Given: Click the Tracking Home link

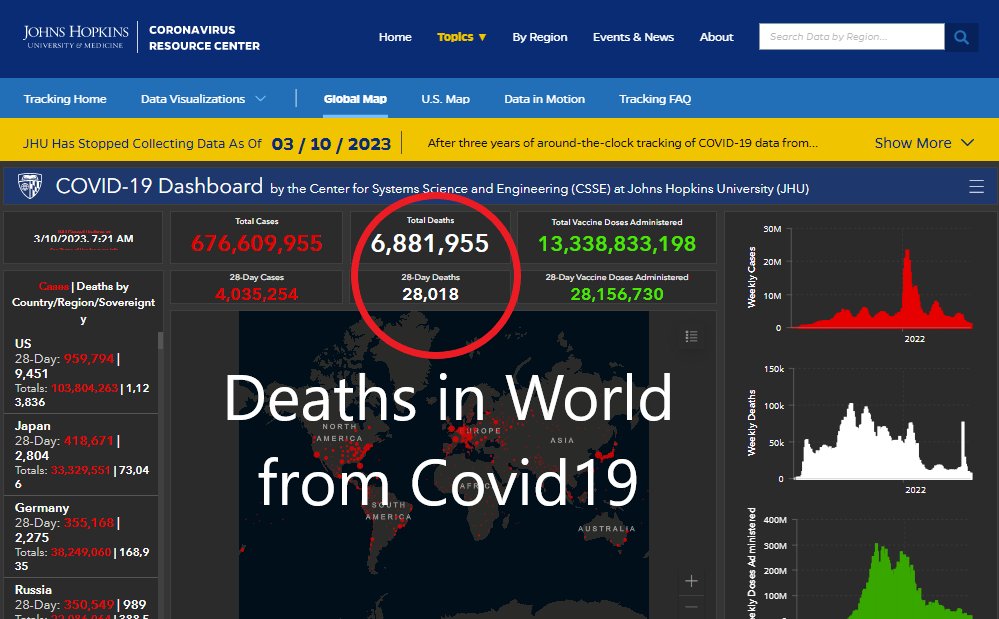Looking at the screenshot, I should (x=65, y=99).
